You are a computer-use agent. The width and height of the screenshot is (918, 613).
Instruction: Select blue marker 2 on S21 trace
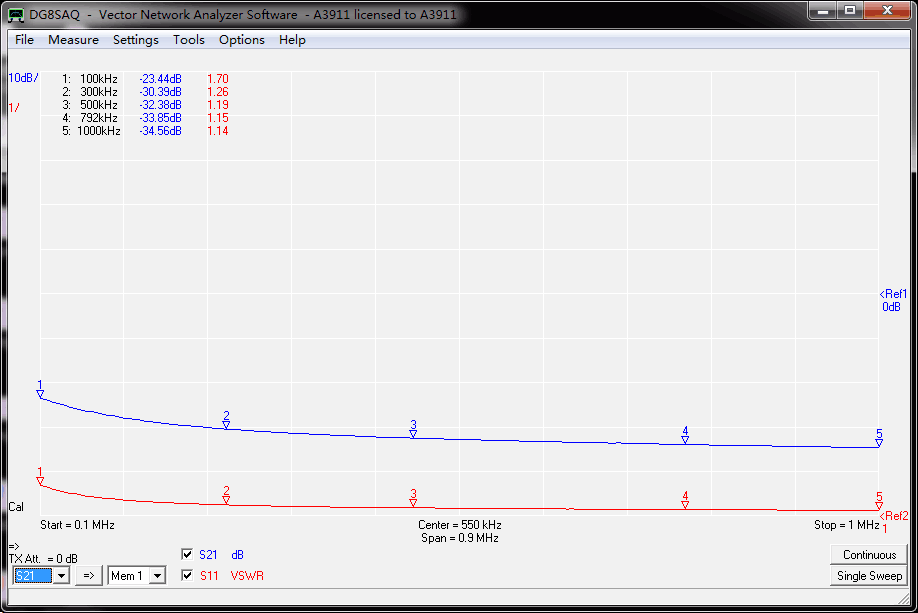point(226,420)
